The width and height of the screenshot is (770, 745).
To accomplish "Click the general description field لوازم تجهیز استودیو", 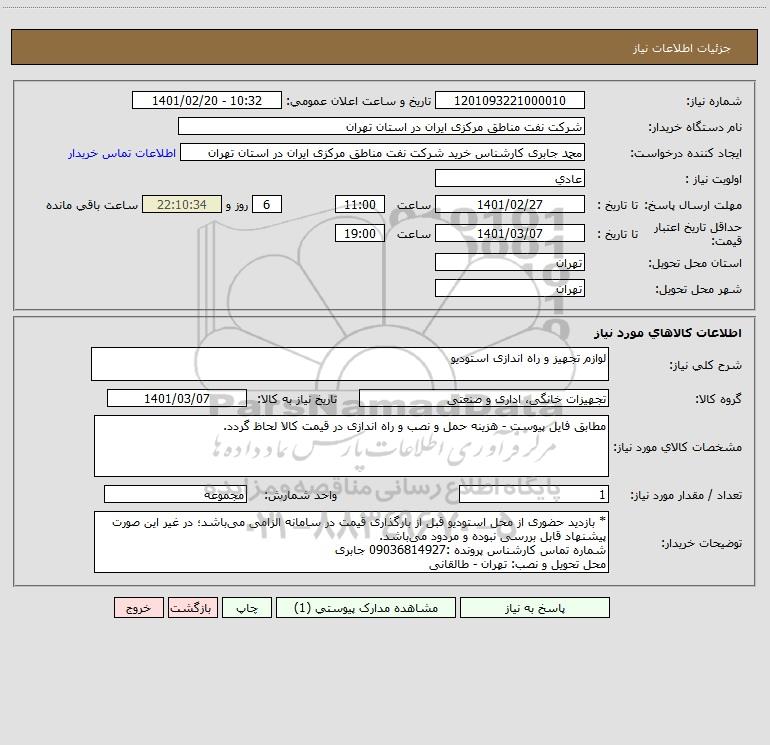I will click(x=350, y=364).
